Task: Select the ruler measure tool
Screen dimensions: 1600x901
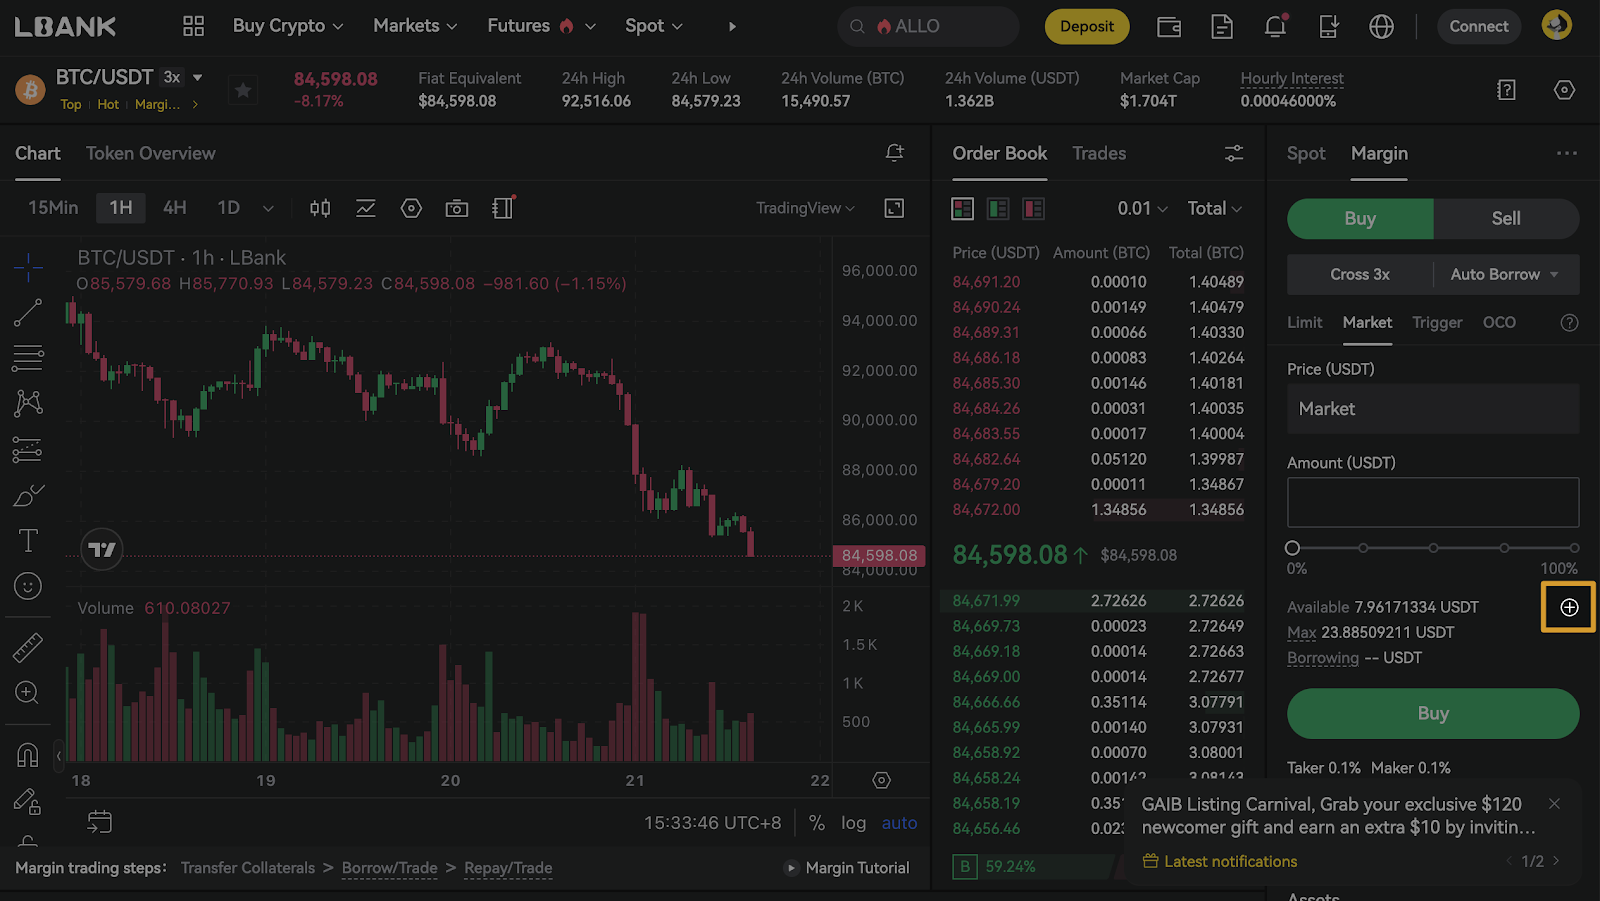Action: 28,648
